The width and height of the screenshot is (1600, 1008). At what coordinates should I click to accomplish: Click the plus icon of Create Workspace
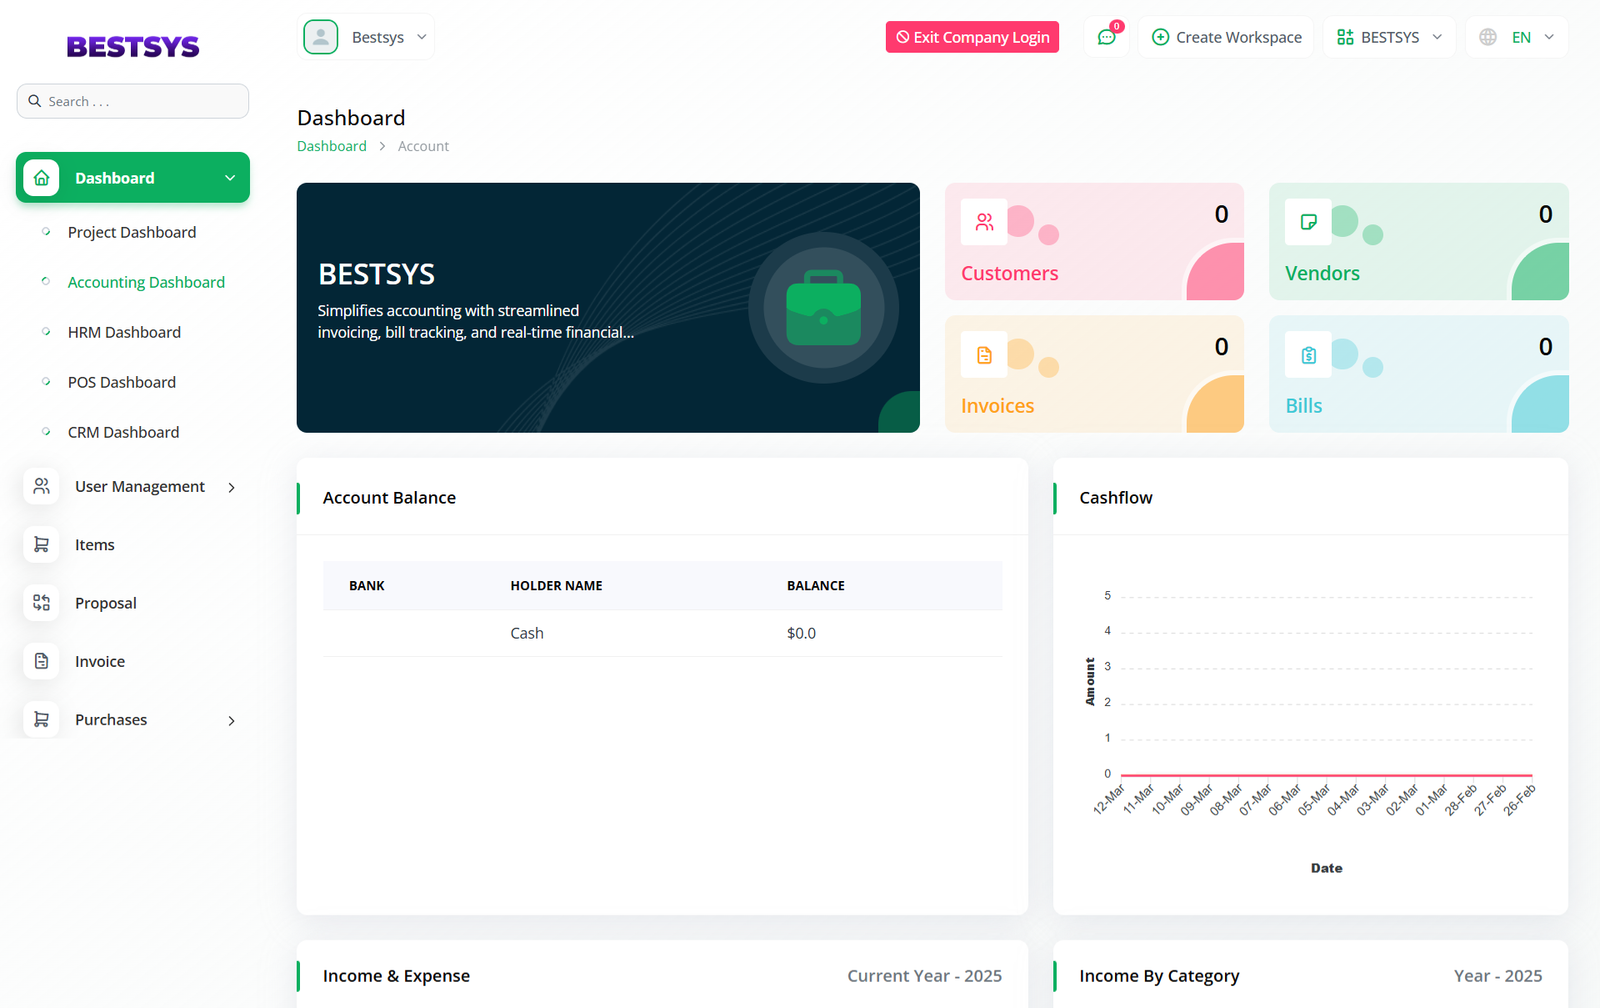click(x=1160, y=37)
